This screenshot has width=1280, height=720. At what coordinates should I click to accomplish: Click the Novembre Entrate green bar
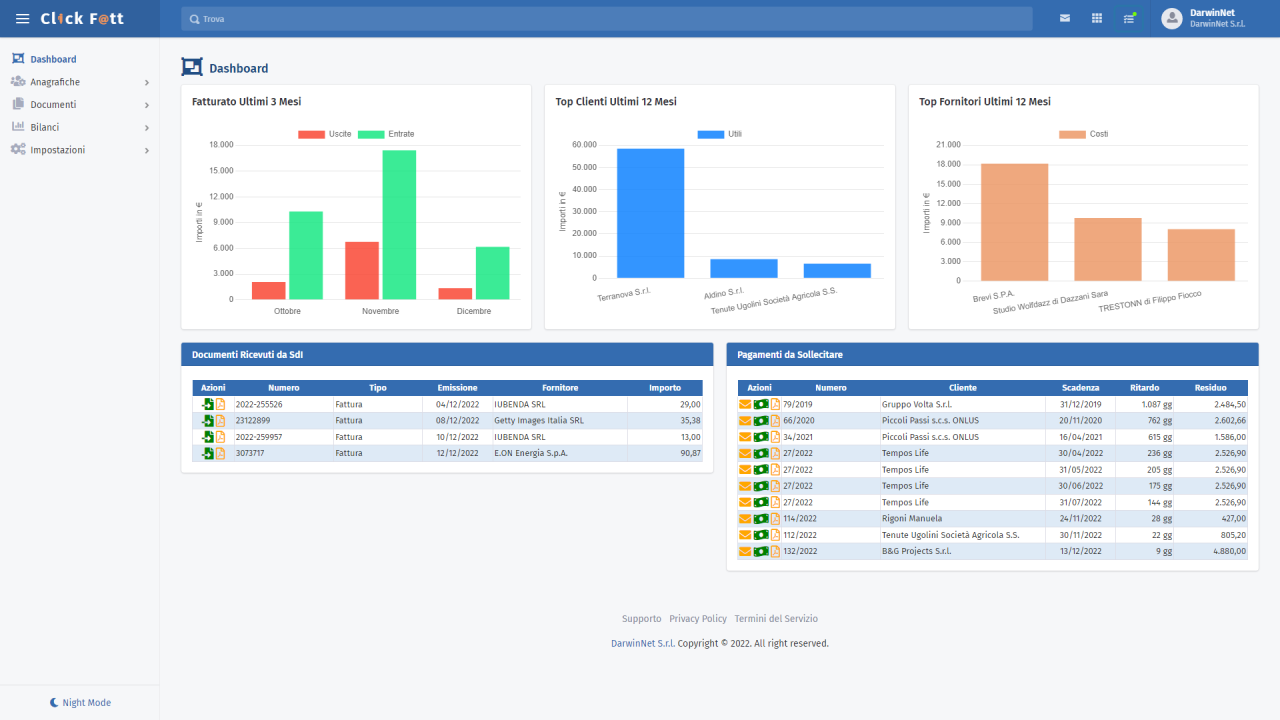[399, 225]
